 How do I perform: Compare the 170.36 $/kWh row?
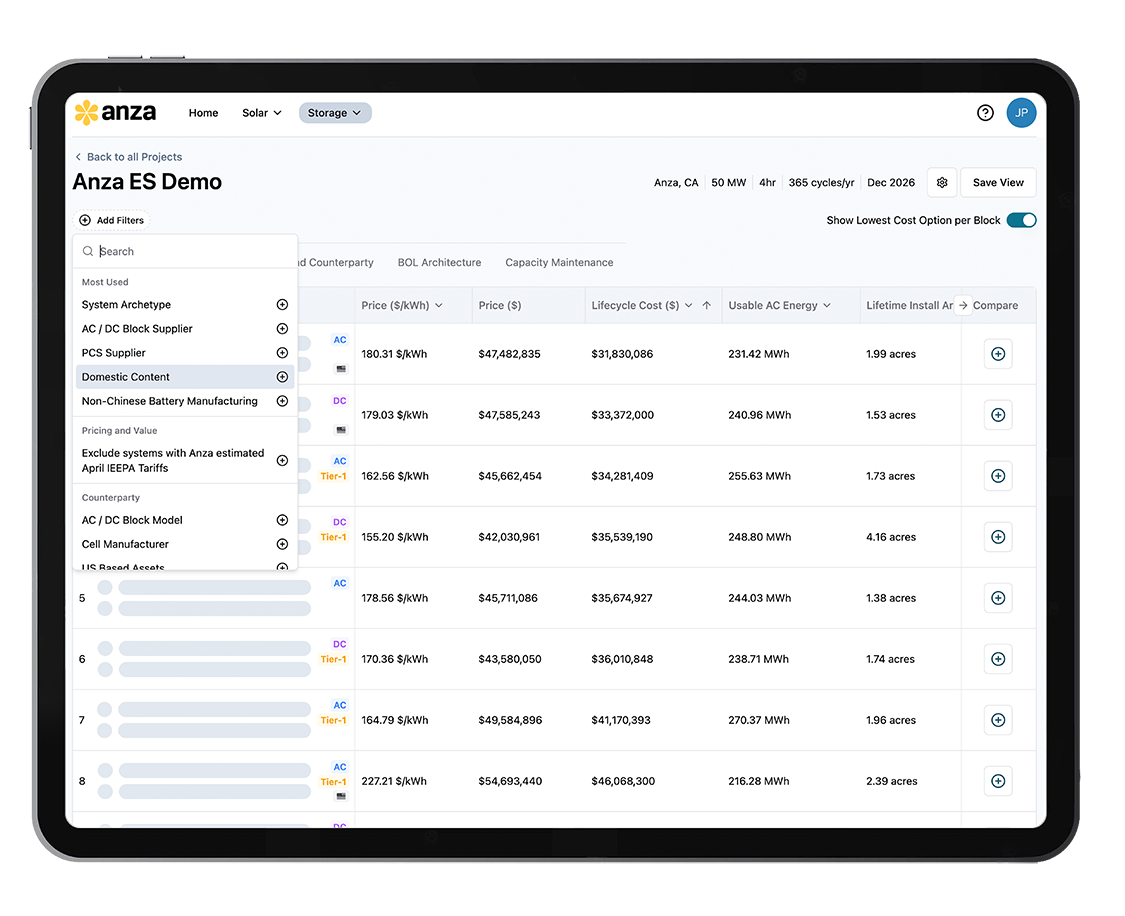point(998,658)
